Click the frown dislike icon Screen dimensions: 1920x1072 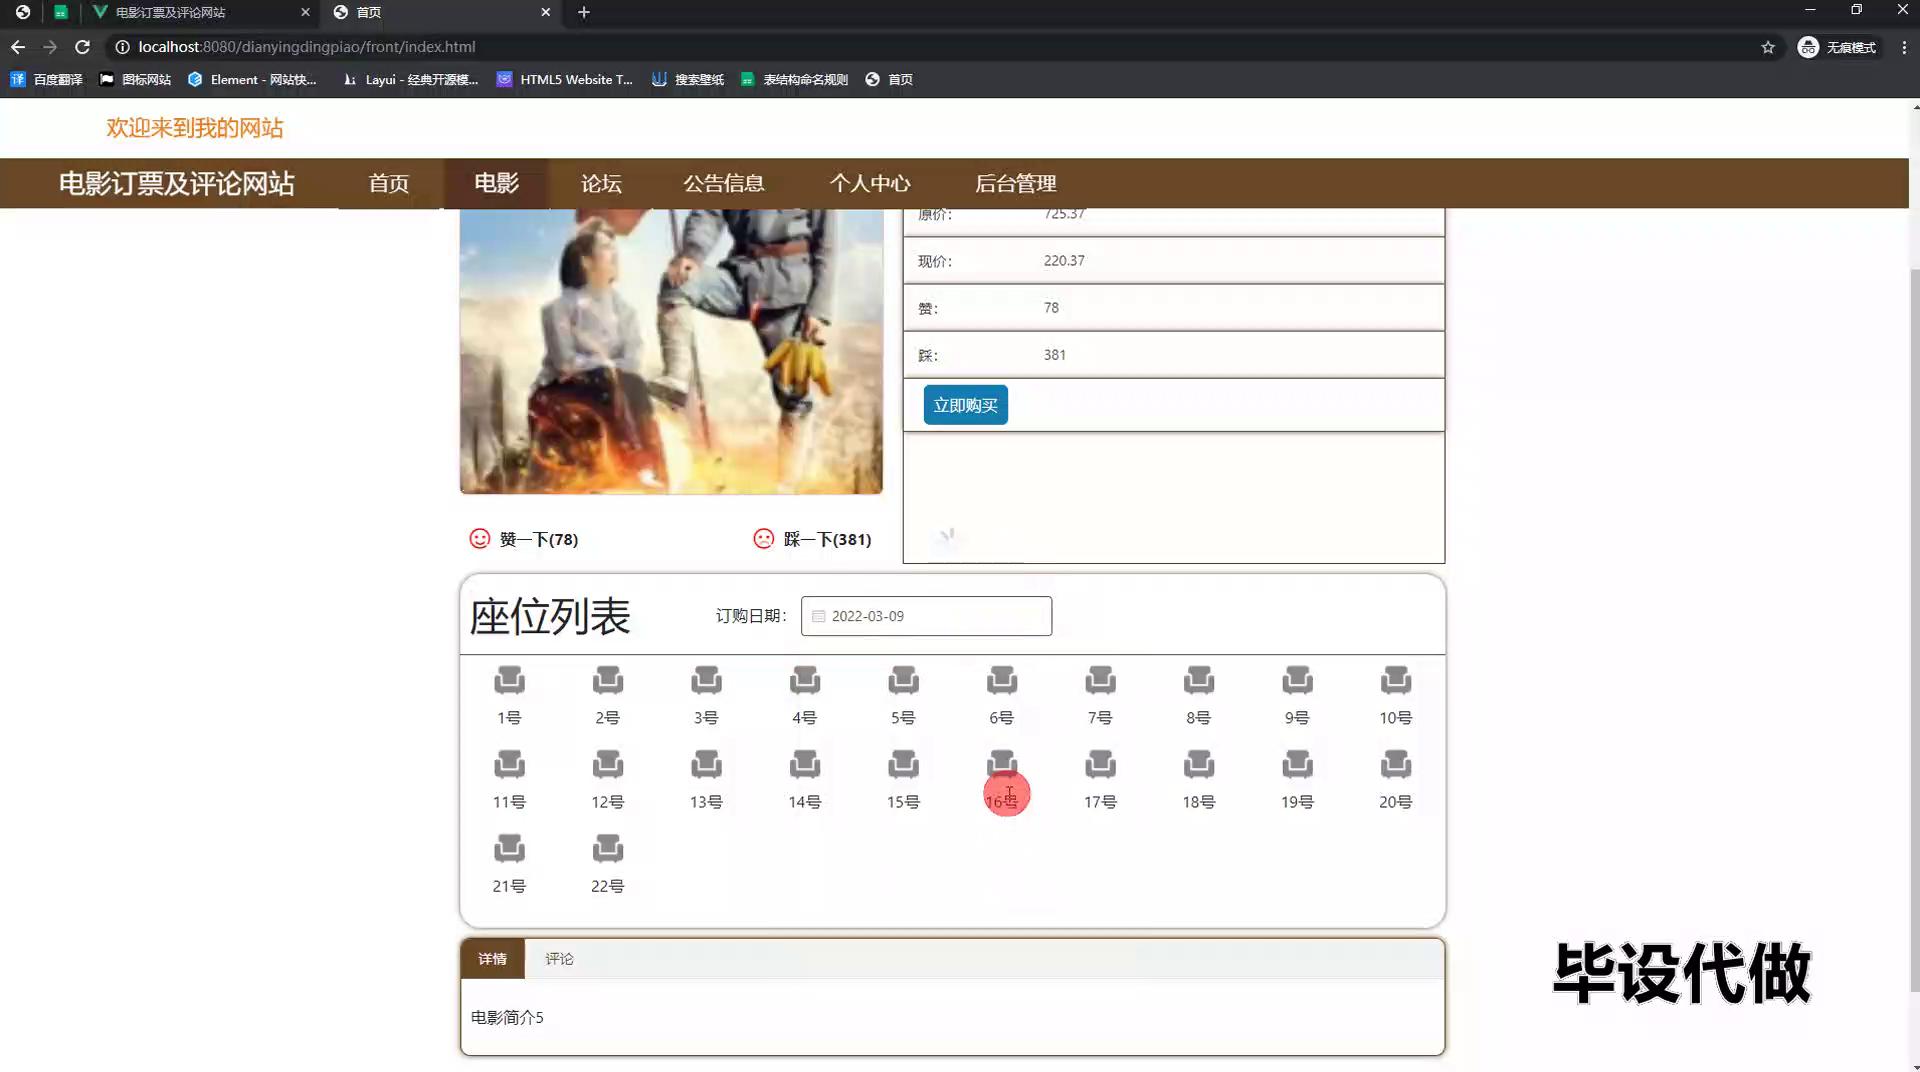point(764,539)
